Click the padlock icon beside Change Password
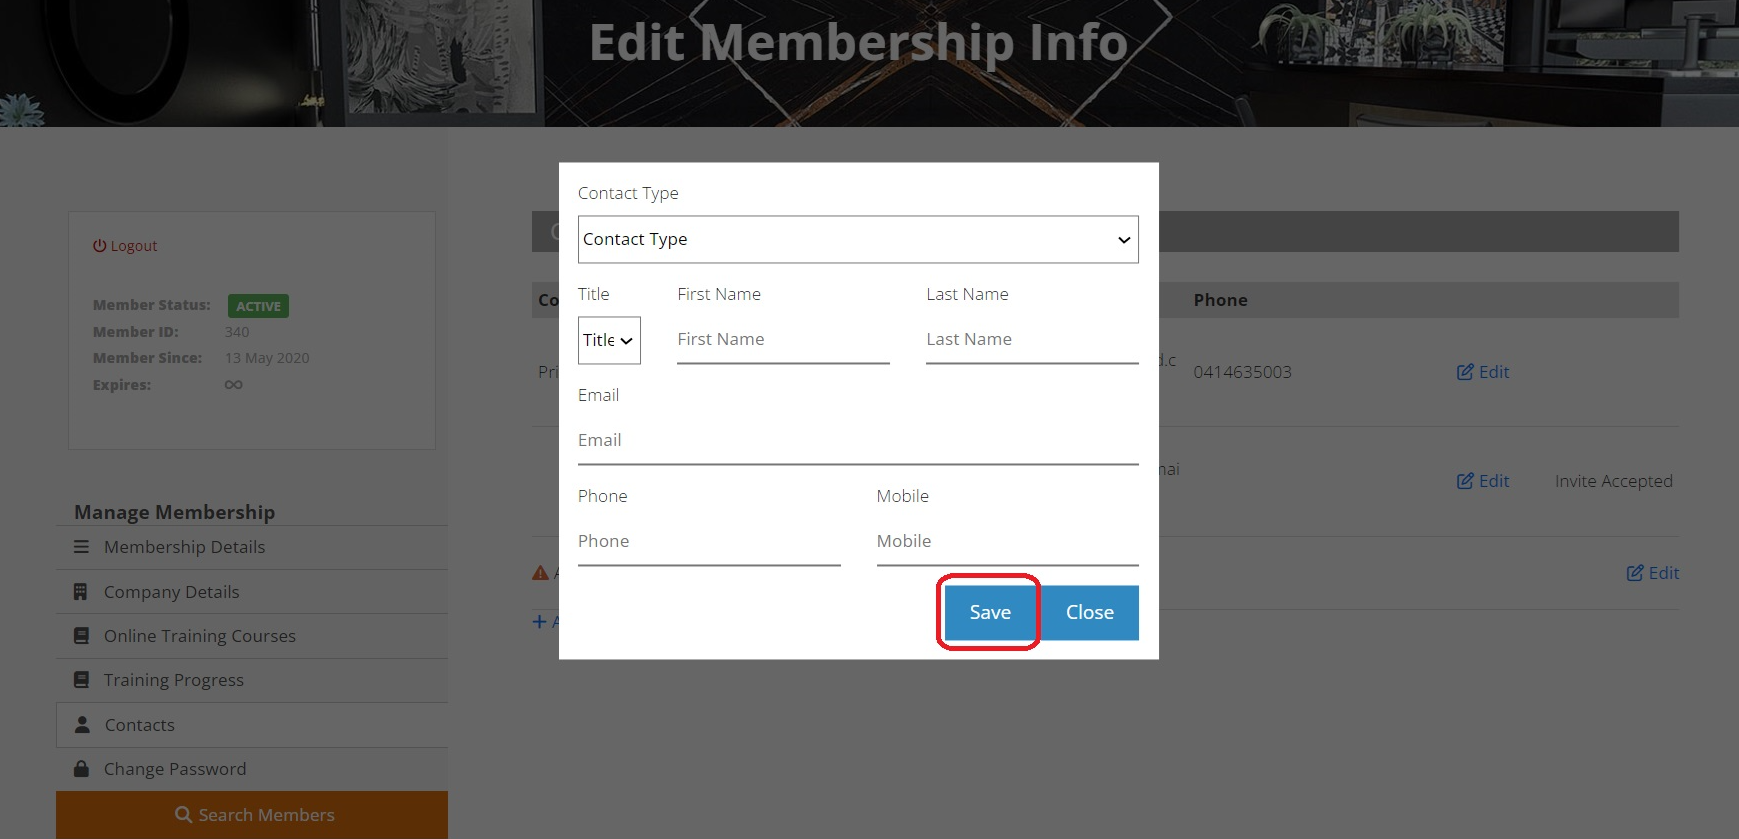 [82, 769]
